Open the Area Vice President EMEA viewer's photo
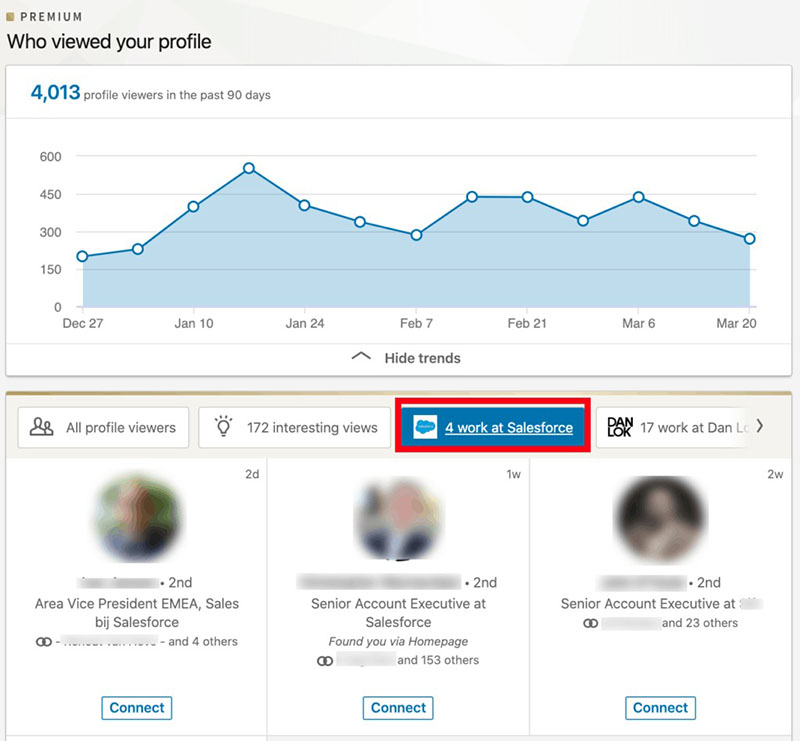The image size is (800, 741). pos(137,518)
